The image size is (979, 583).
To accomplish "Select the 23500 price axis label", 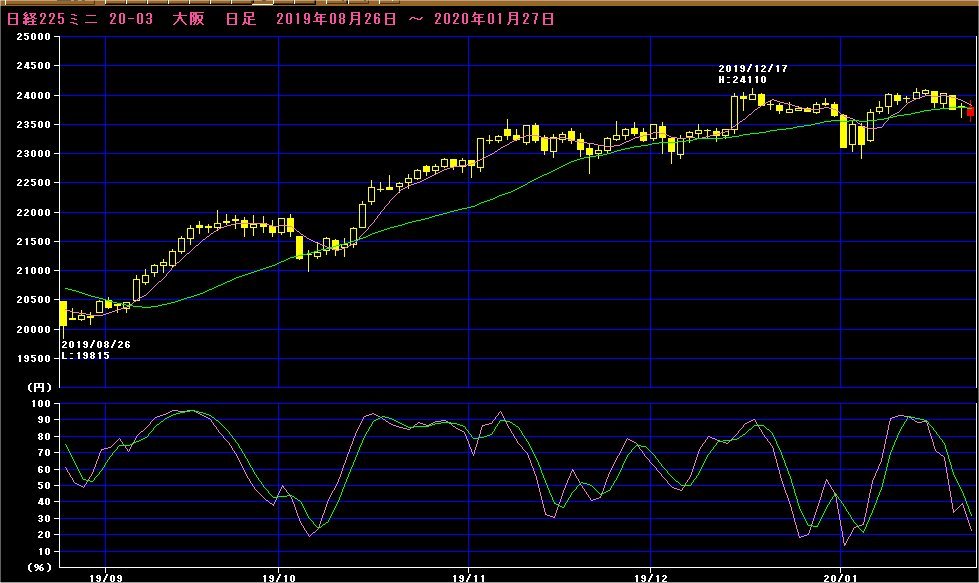I will 33,125.
